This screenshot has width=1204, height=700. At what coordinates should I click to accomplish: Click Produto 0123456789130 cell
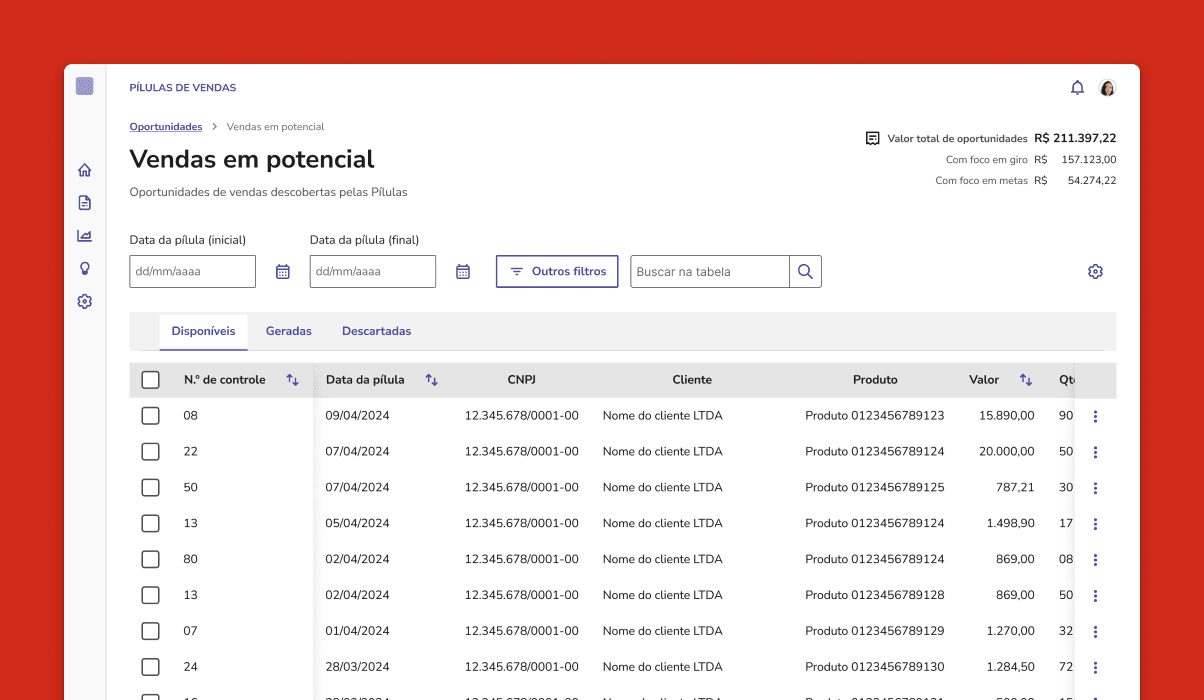click(875, 668)
